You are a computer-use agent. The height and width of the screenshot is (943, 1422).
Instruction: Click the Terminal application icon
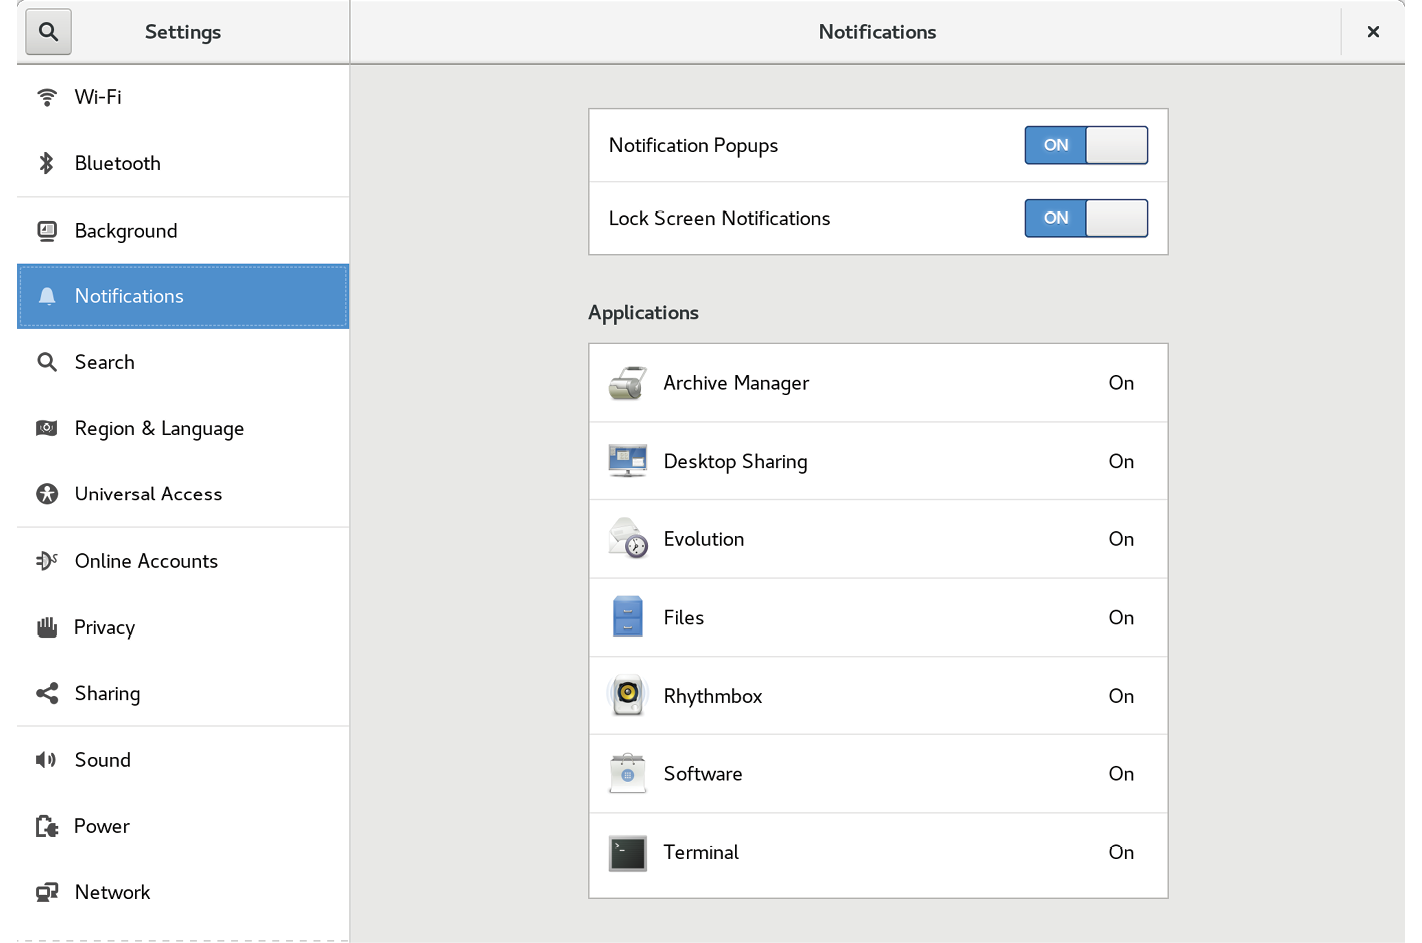(627, 852)
